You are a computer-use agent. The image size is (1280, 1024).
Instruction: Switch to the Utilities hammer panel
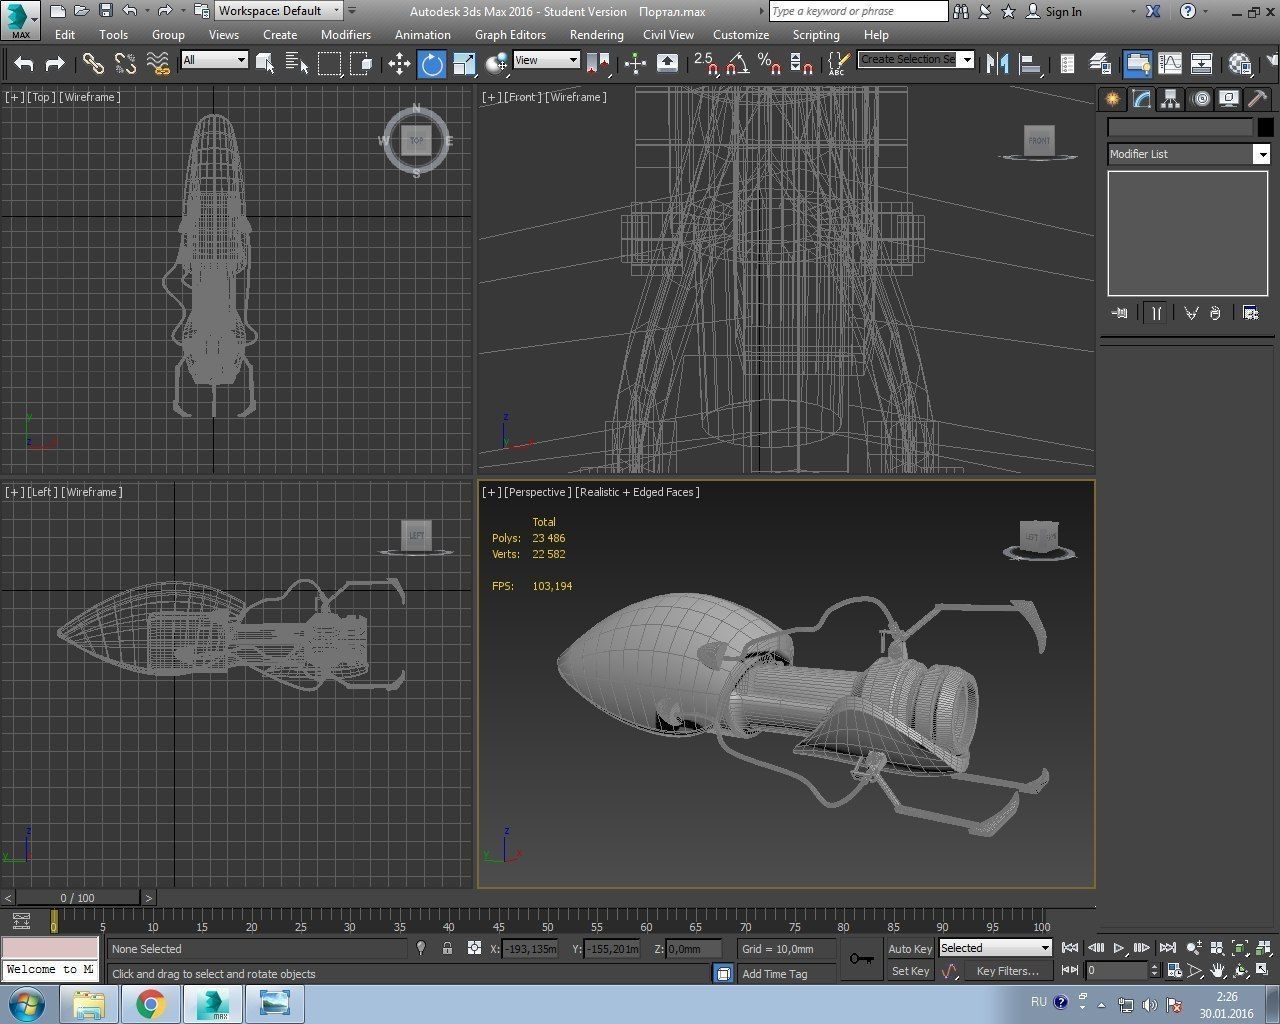coord(1257,99)
